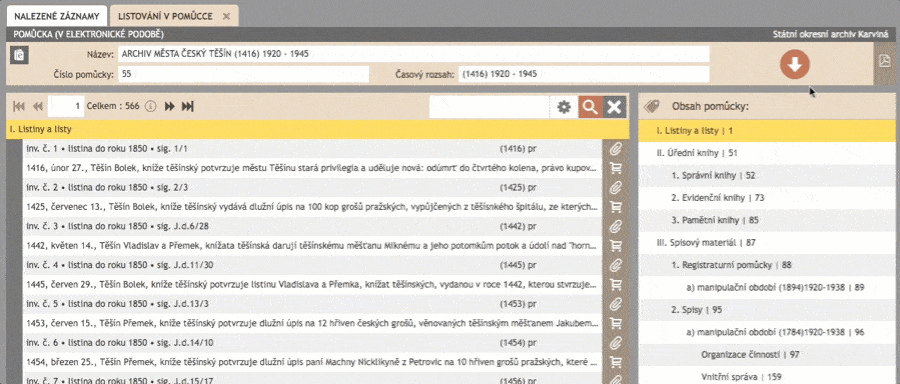Go to first page of records

click(x=19, y=106)
